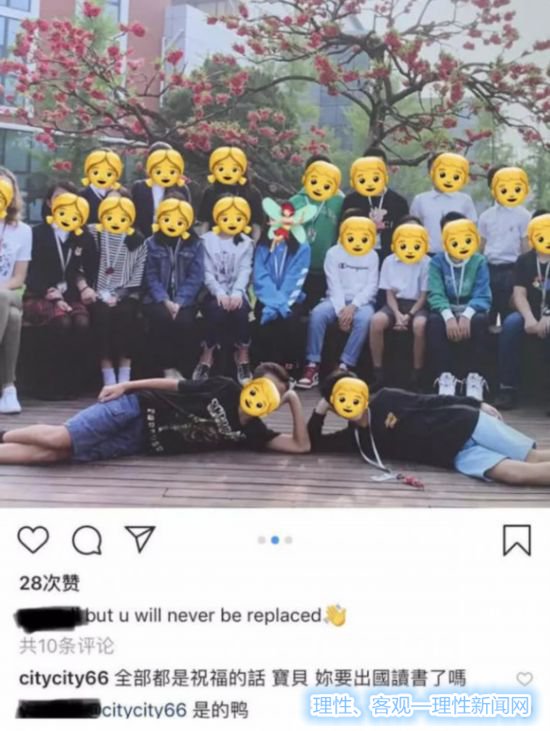This screenshot has height=731, width=550.
Task: Like the citycity66 comment heart
Action: 524,679
